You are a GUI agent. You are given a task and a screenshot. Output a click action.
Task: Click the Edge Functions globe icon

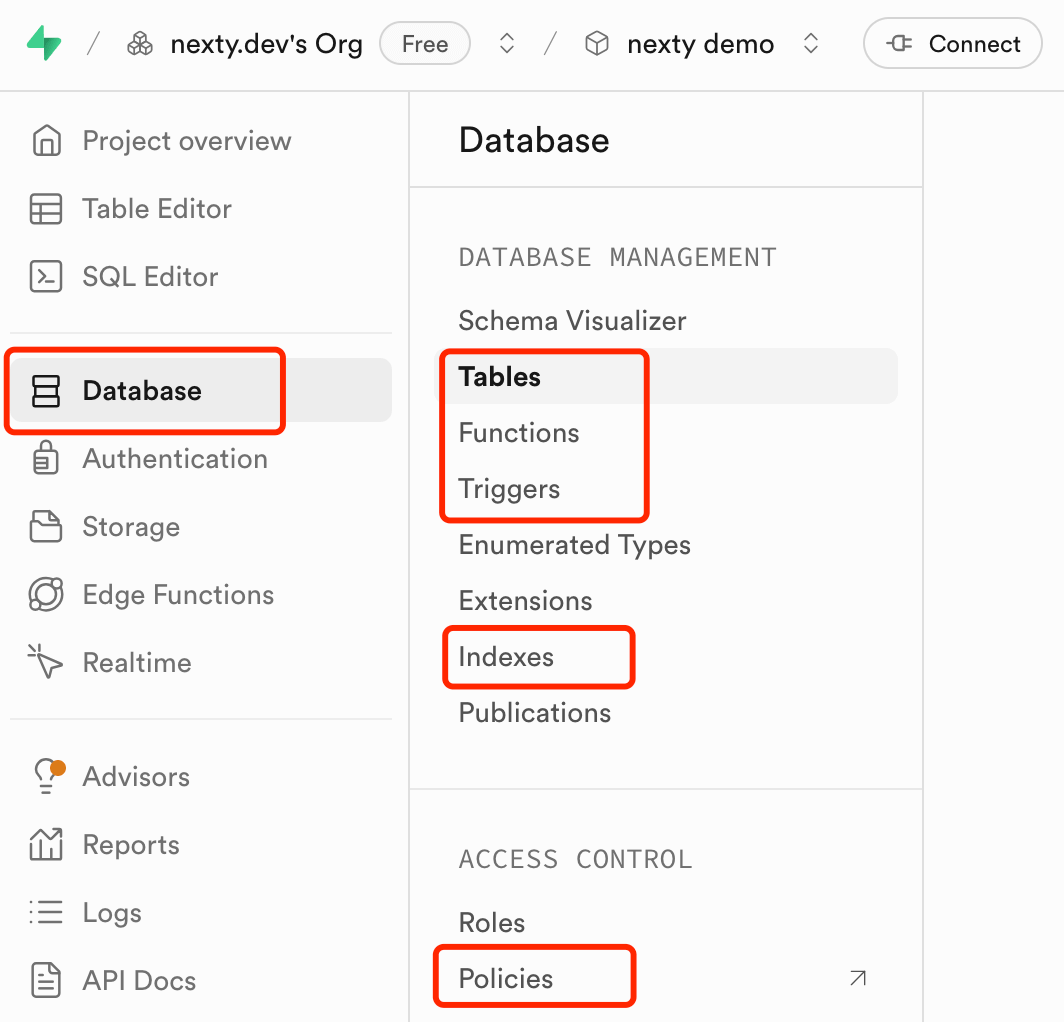(x=46, y=594)
